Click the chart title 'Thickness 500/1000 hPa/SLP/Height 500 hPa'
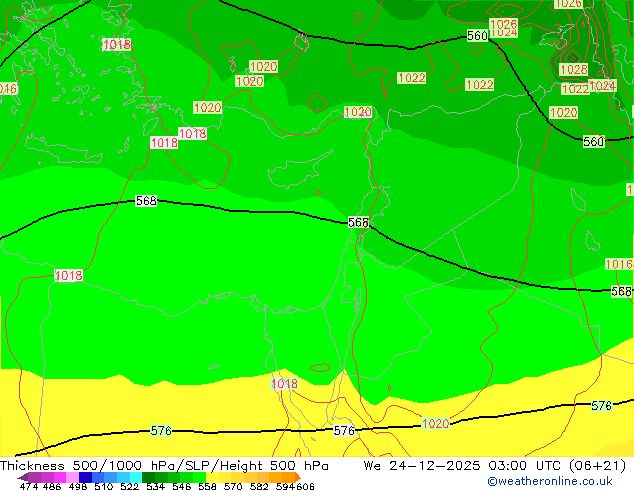Viewport: 634px width, 490px height. tap(164, 465)
